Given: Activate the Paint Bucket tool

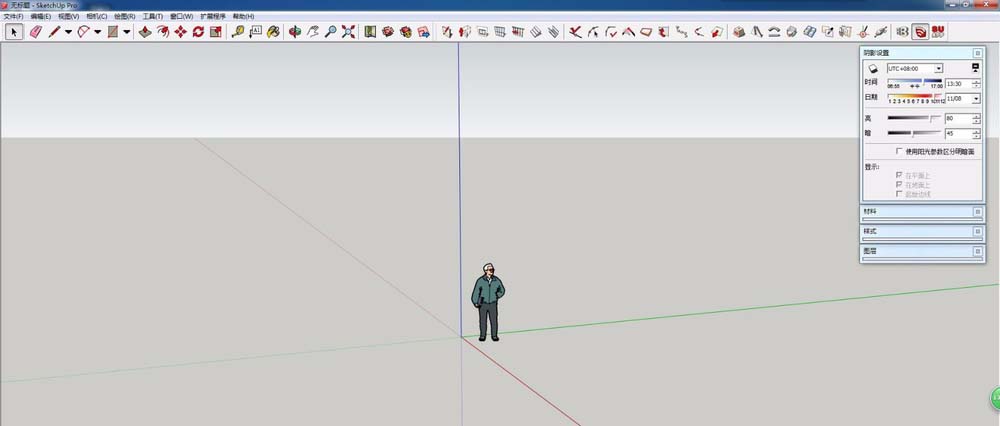Looking at the screenshot, I should coord(273,32).
